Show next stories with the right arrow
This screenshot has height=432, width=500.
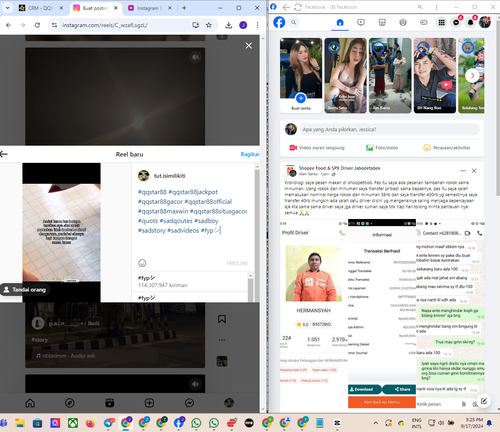[472, 76]
